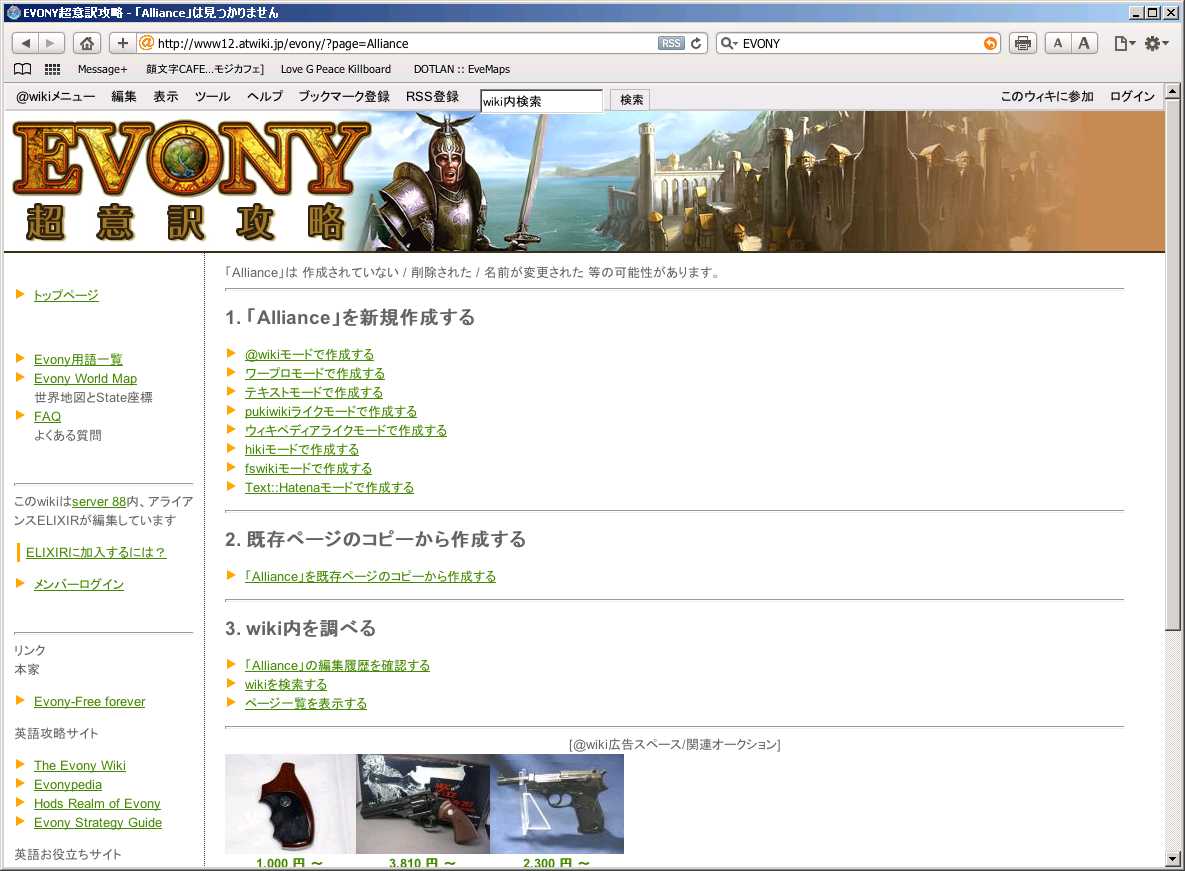Click fswikiモードで作成する link
The height and width of the screenshot is (871, 1185).
(308, 468)
